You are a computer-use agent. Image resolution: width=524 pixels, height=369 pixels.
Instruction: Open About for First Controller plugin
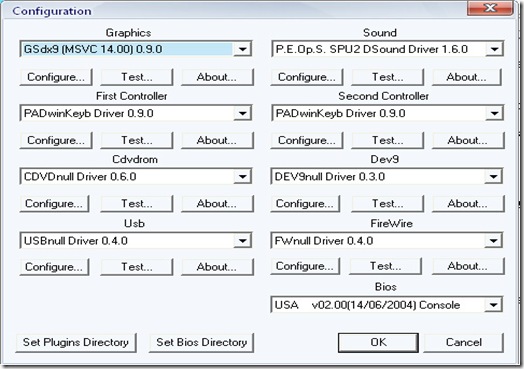tap(217, 140)
